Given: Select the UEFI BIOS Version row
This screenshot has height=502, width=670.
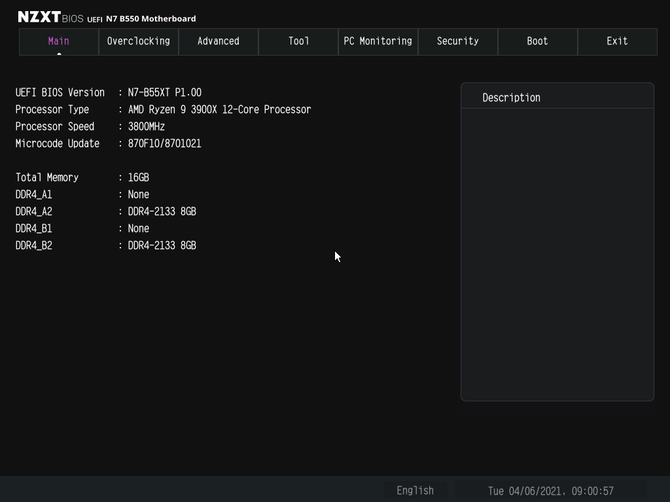Looking at the screenshot, I should pyautogui.click(x=109, y=93).
